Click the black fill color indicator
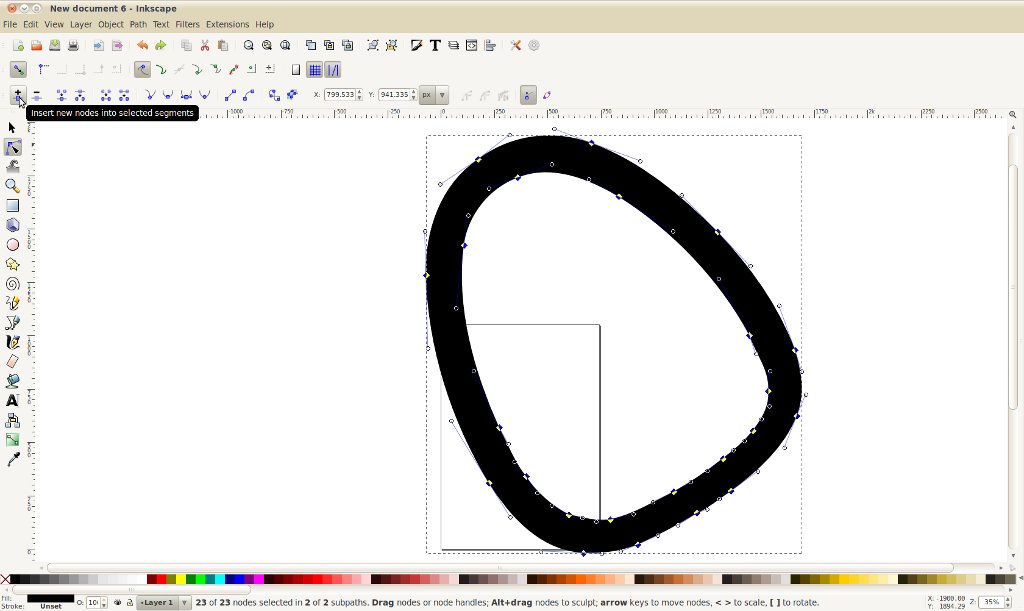The width and height of the screenshot is (1024, 611). tap(50, 598)
